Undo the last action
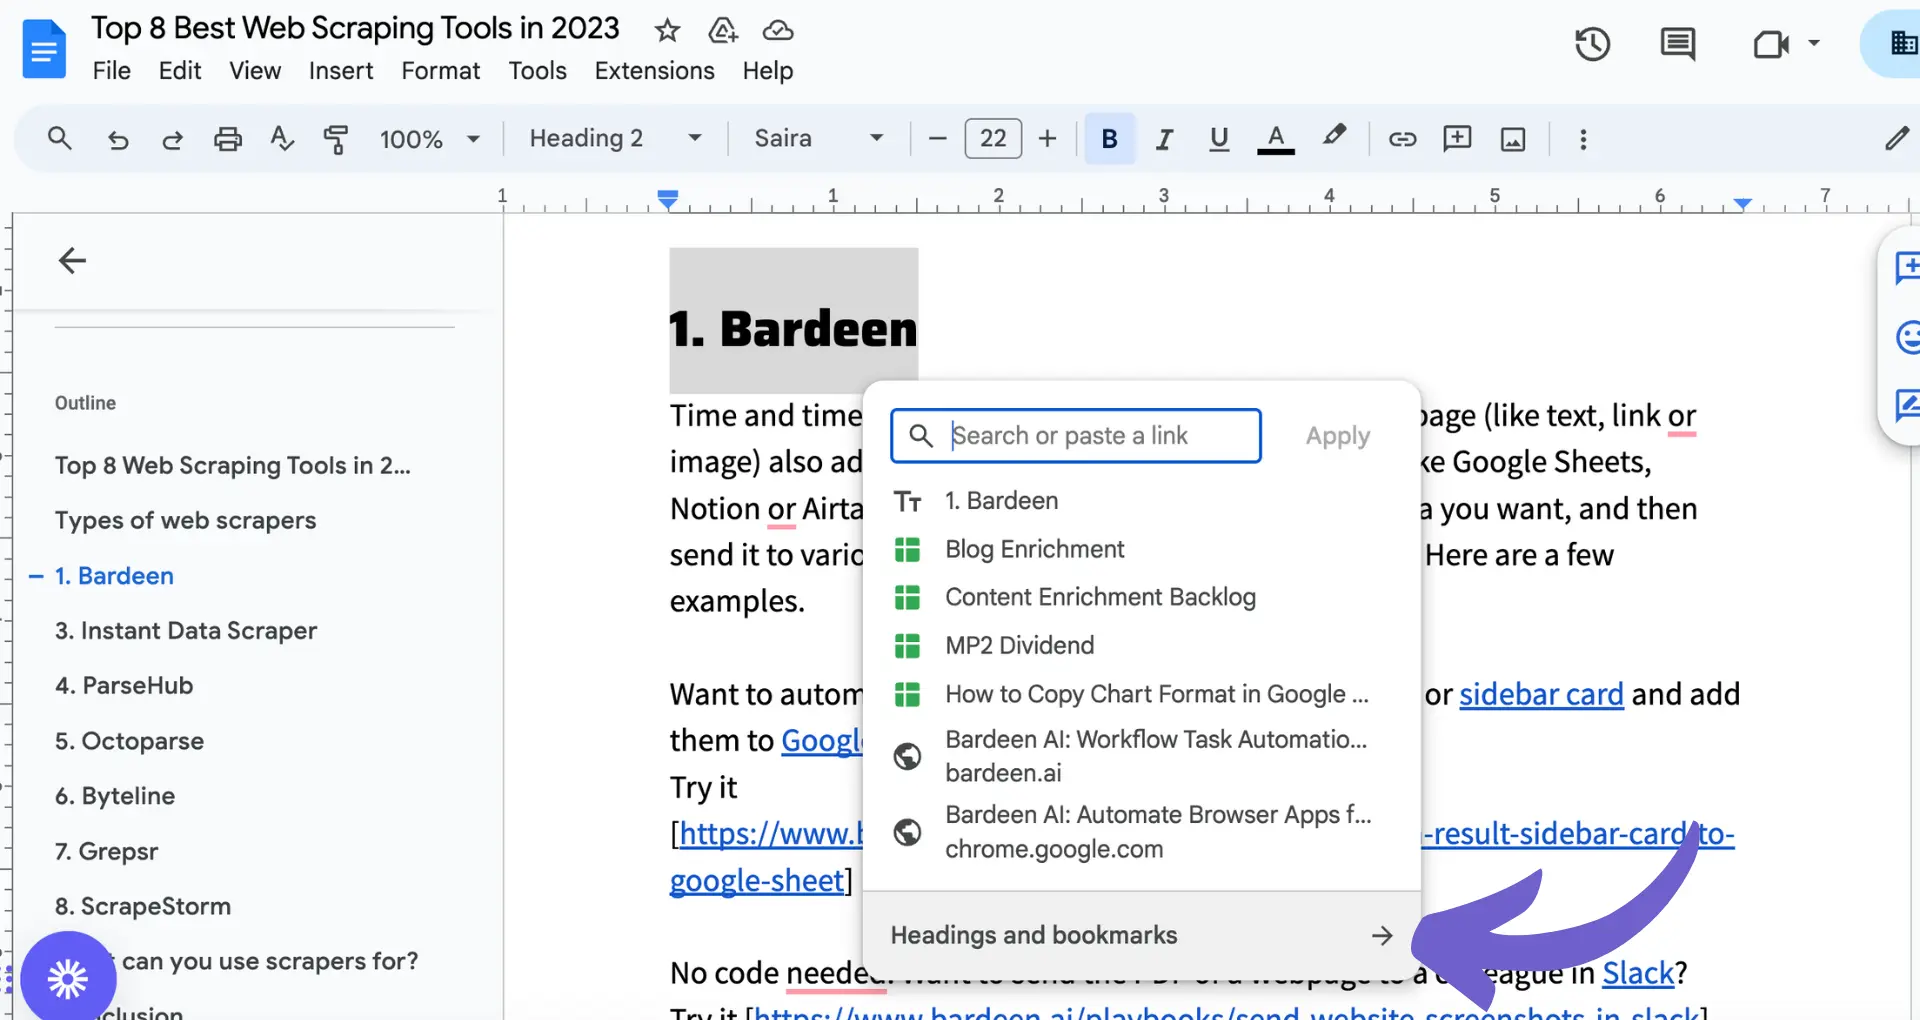The width and height of the screenshot is (1920, 1020). tap(118, 139)
